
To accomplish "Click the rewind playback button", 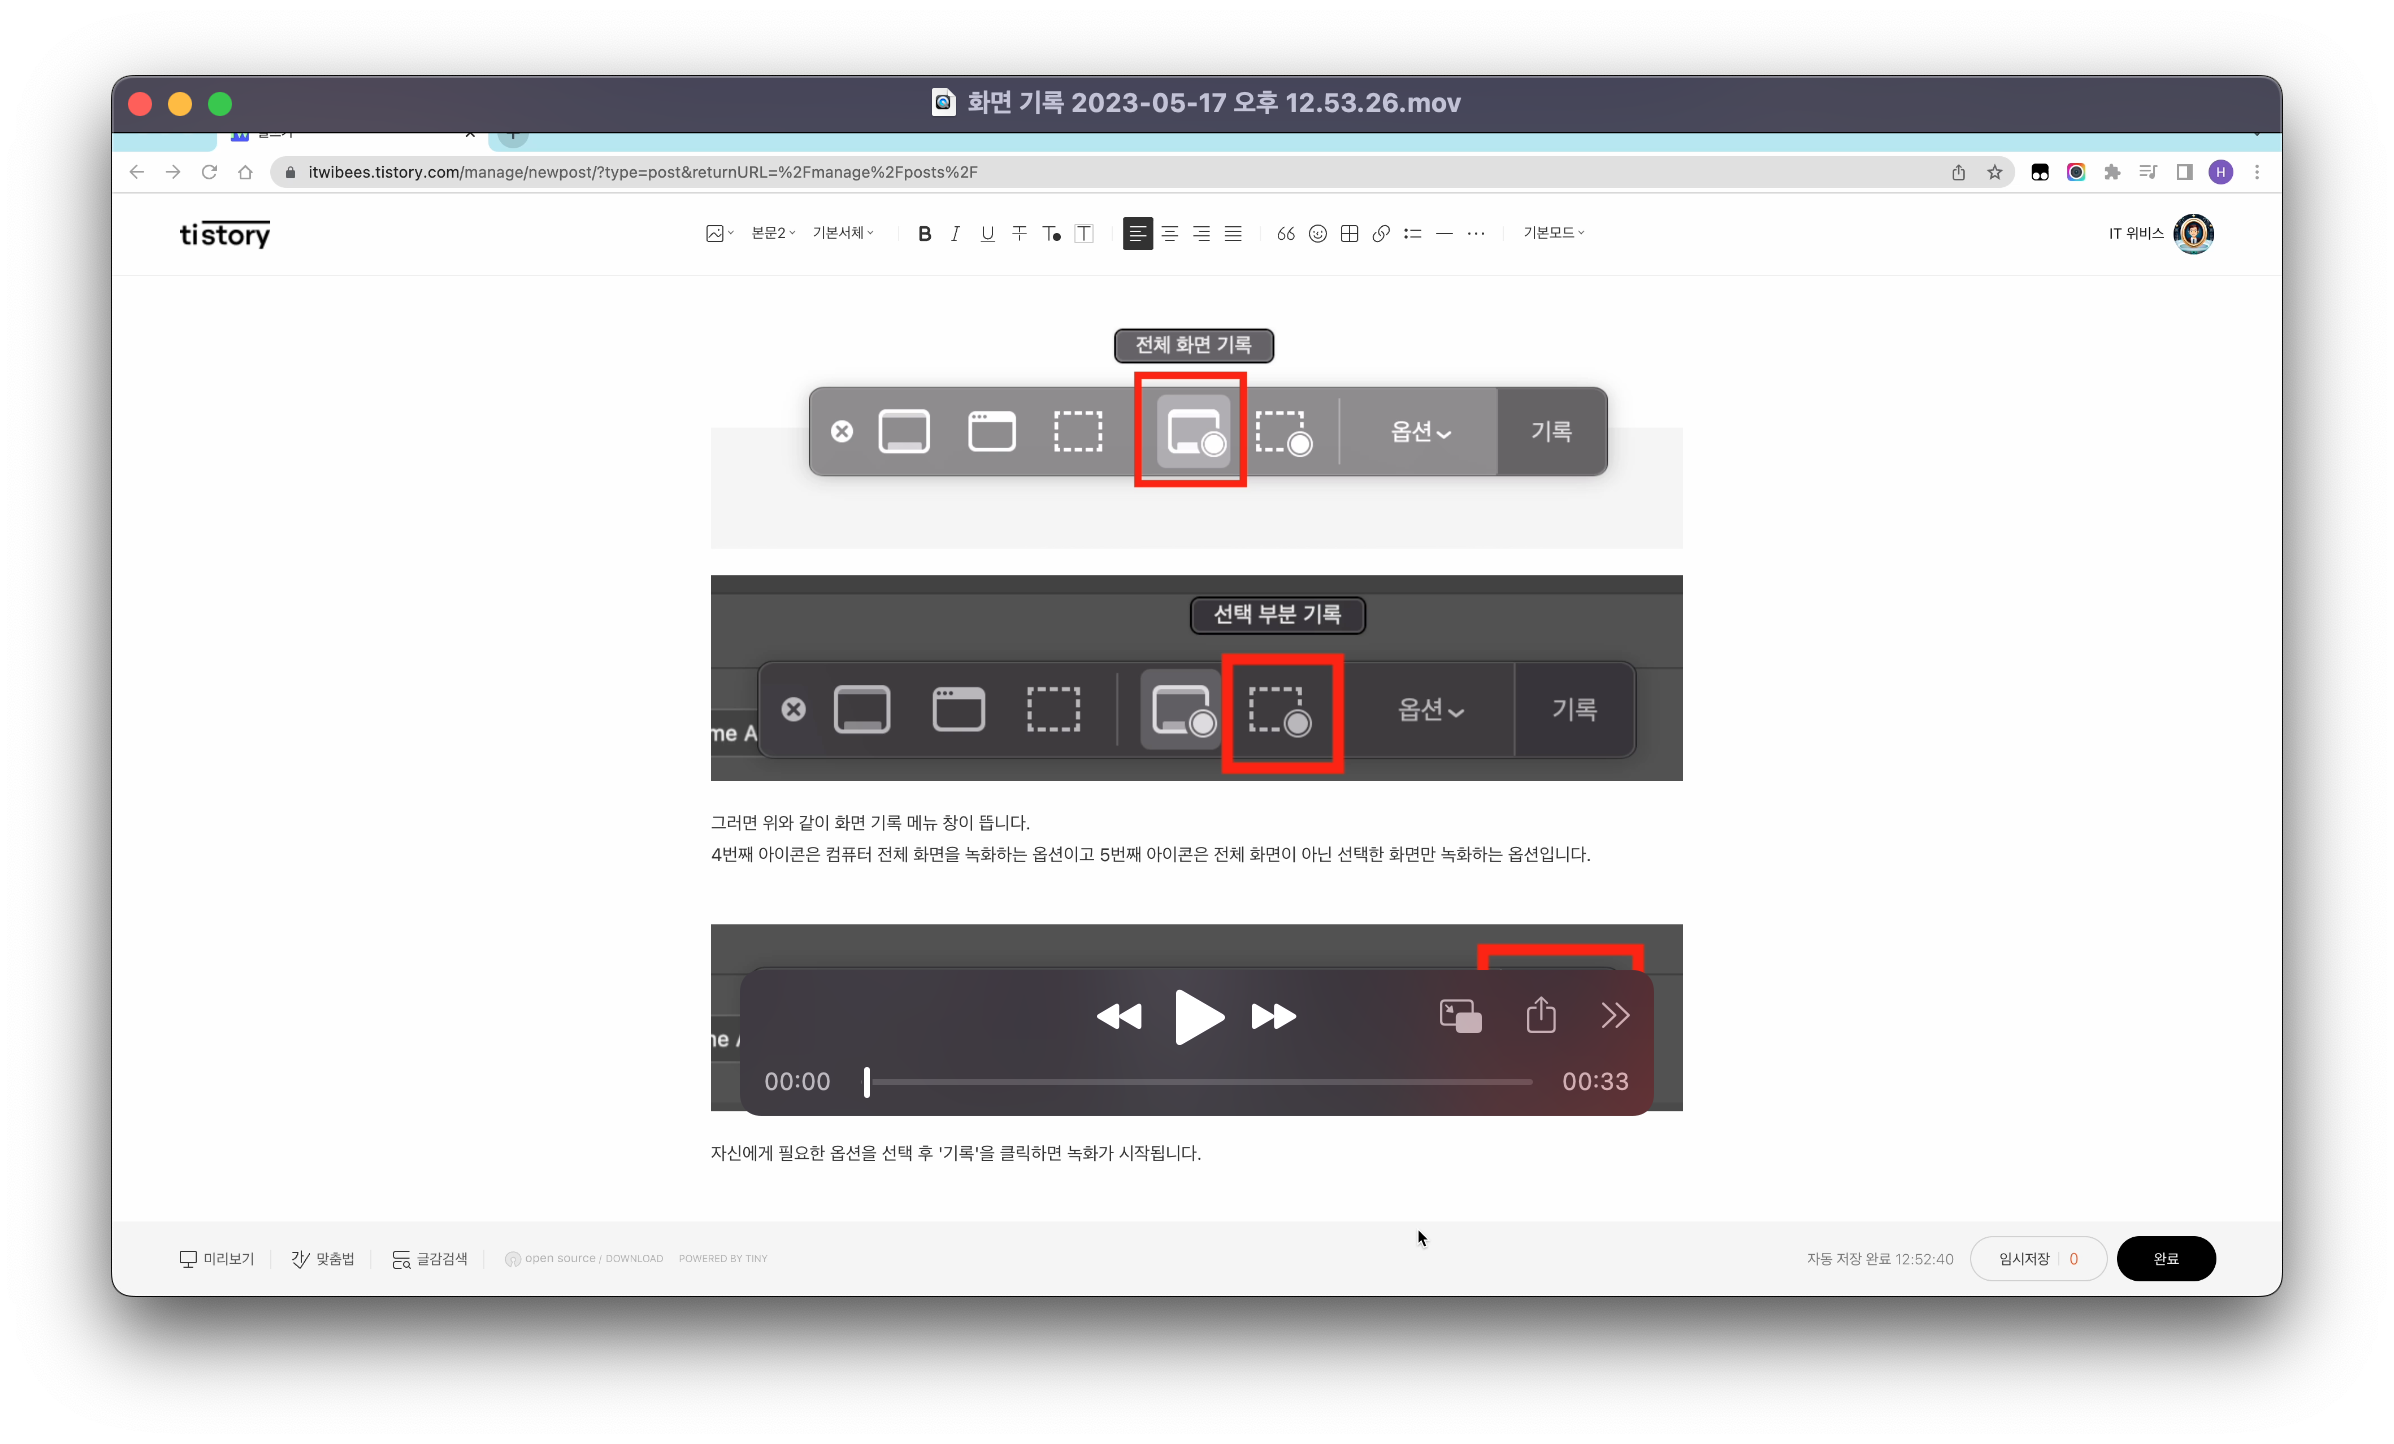I will [x=1119, y=1016].
